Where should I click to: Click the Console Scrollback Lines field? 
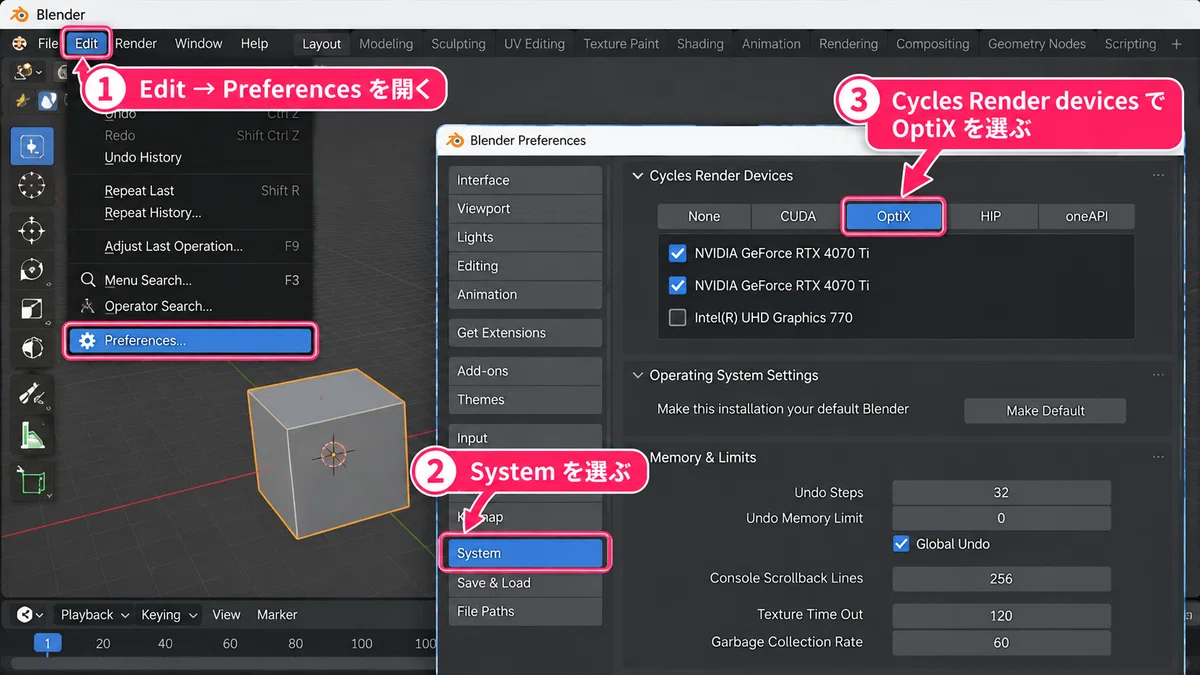tap(1001, 578)
